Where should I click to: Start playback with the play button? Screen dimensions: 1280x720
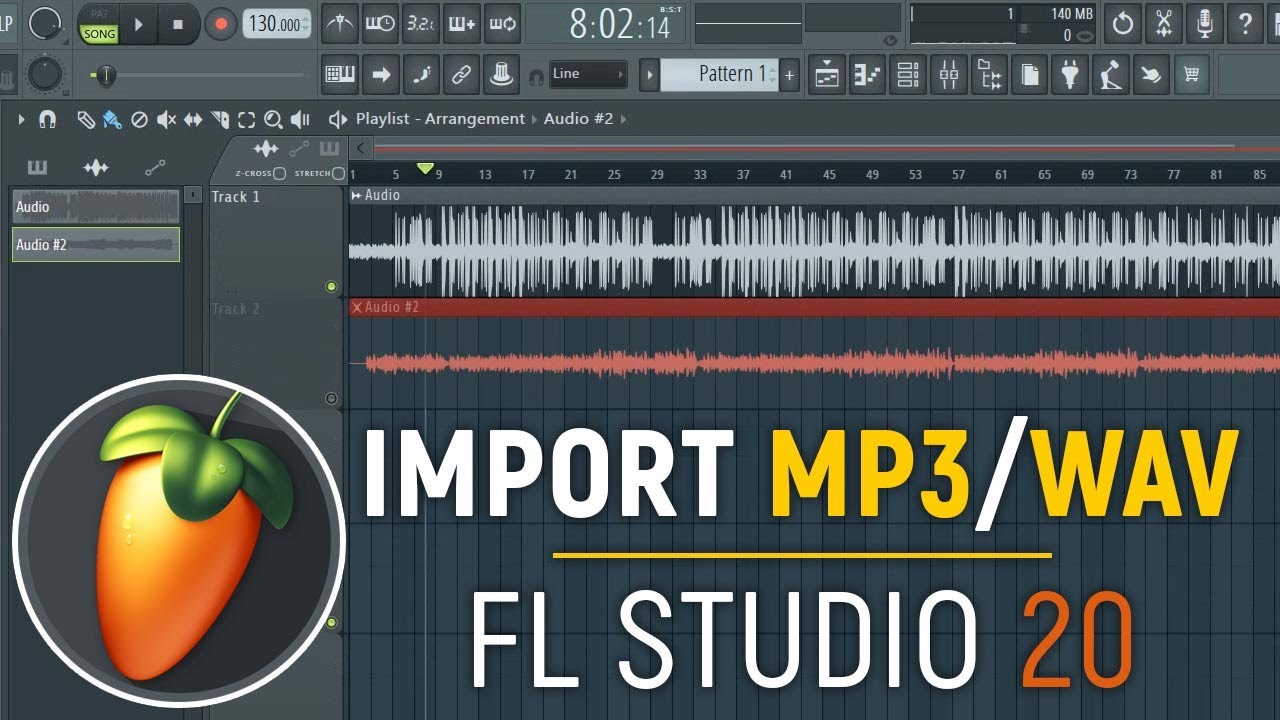(140, 24)
